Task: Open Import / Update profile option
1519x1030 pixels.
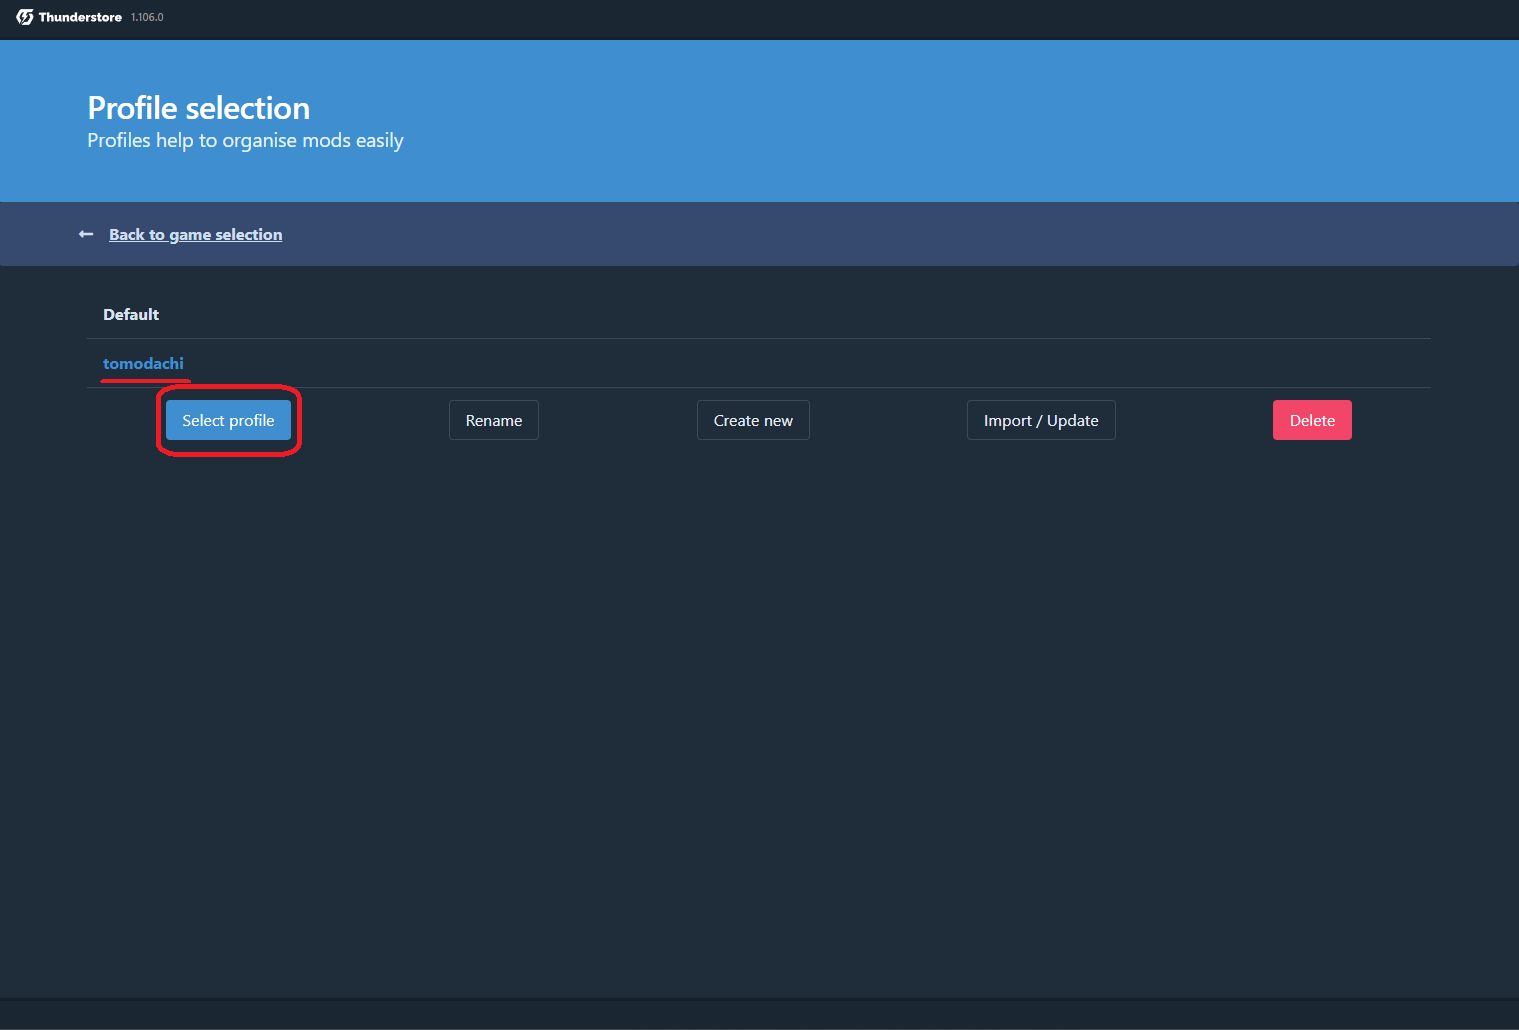Action: pos(1040,420)
